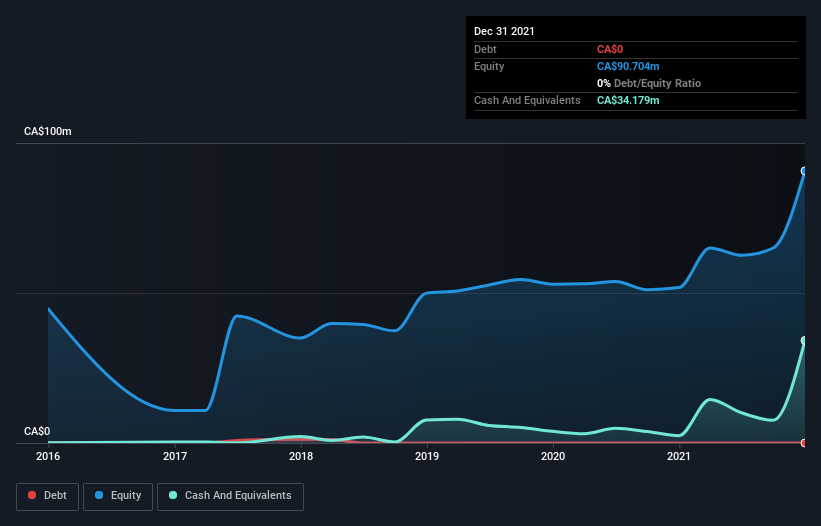Click the CA$34.179m cash value in tooltip
The image size is (821, 526).
[x=628, y=100]
